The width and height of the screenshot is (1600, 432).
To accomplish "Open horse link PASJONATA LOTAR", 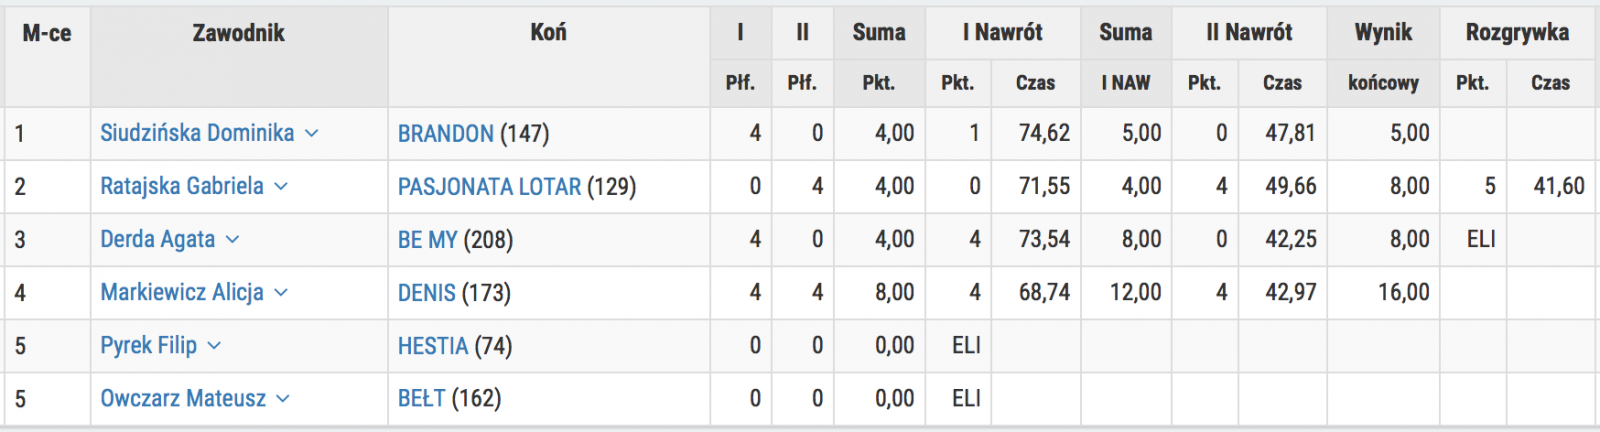I will point(489,186).
